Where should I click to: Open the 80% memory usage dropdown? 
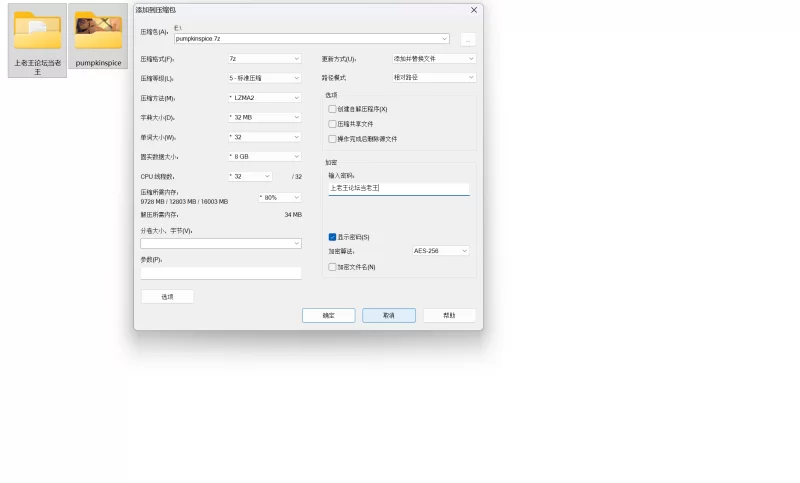coord(279,198)
